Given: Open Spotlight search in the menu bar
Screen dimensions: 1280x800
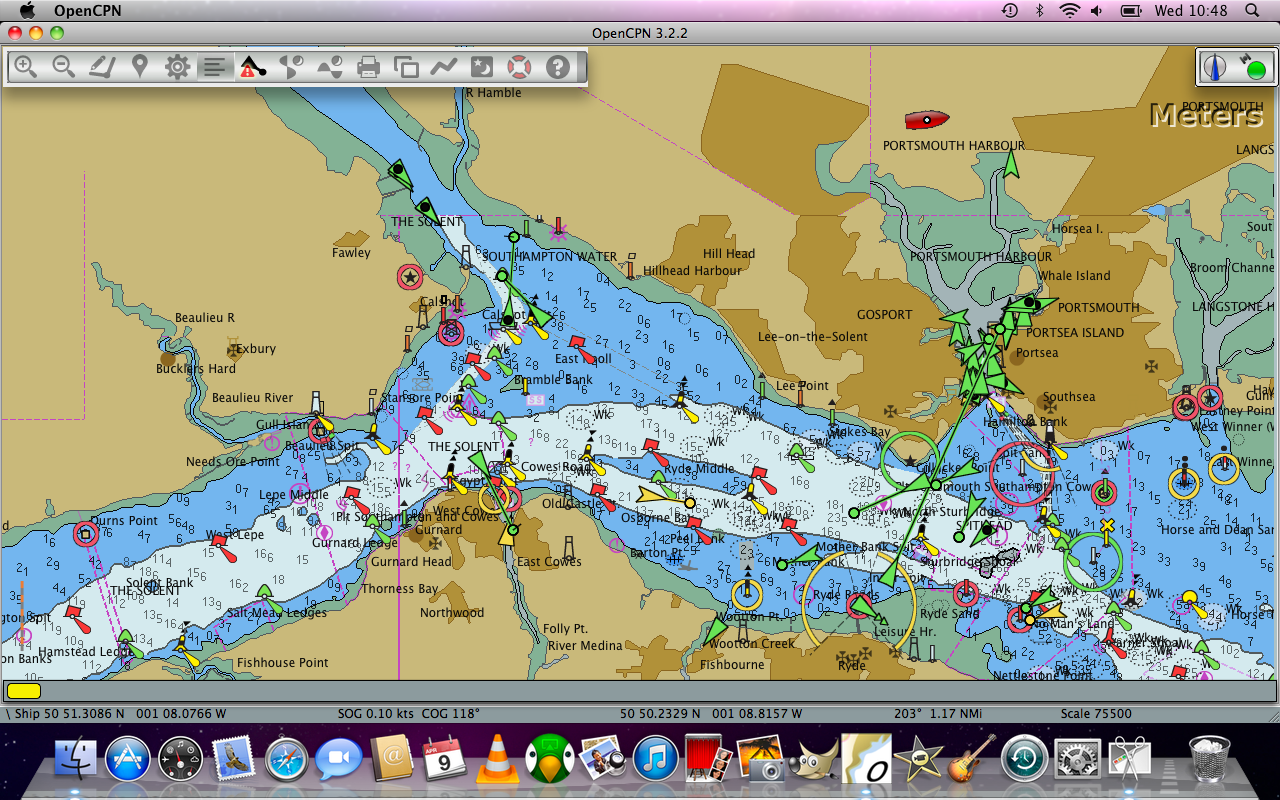Looking at the screenshot, I should [x=1253, y=11].
